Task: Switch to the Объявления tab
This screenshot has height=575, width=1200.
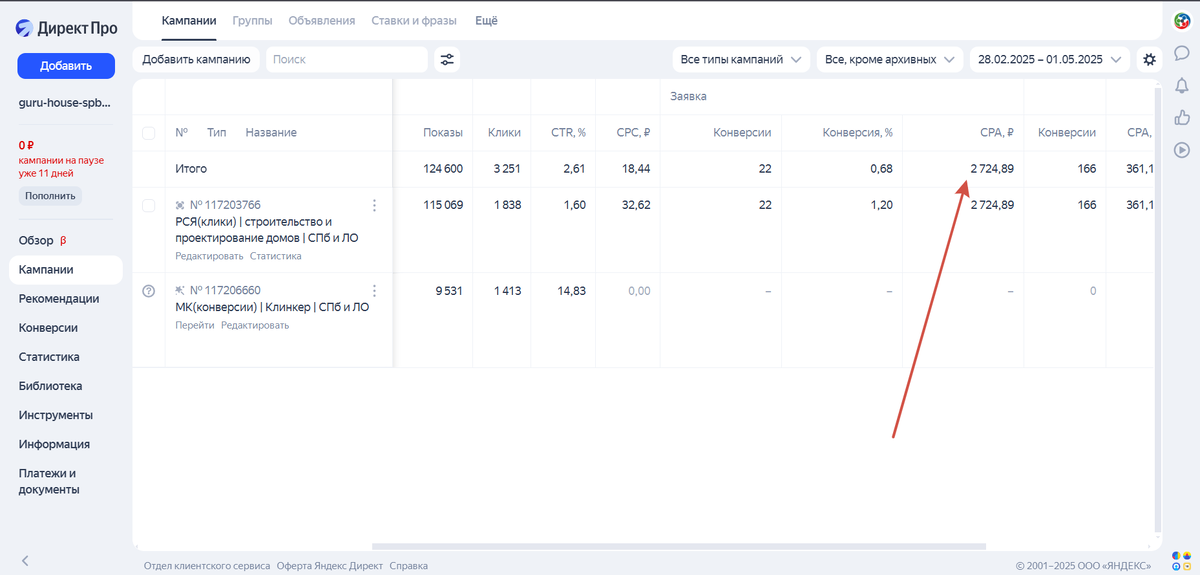Action: [x=322, y=20]
